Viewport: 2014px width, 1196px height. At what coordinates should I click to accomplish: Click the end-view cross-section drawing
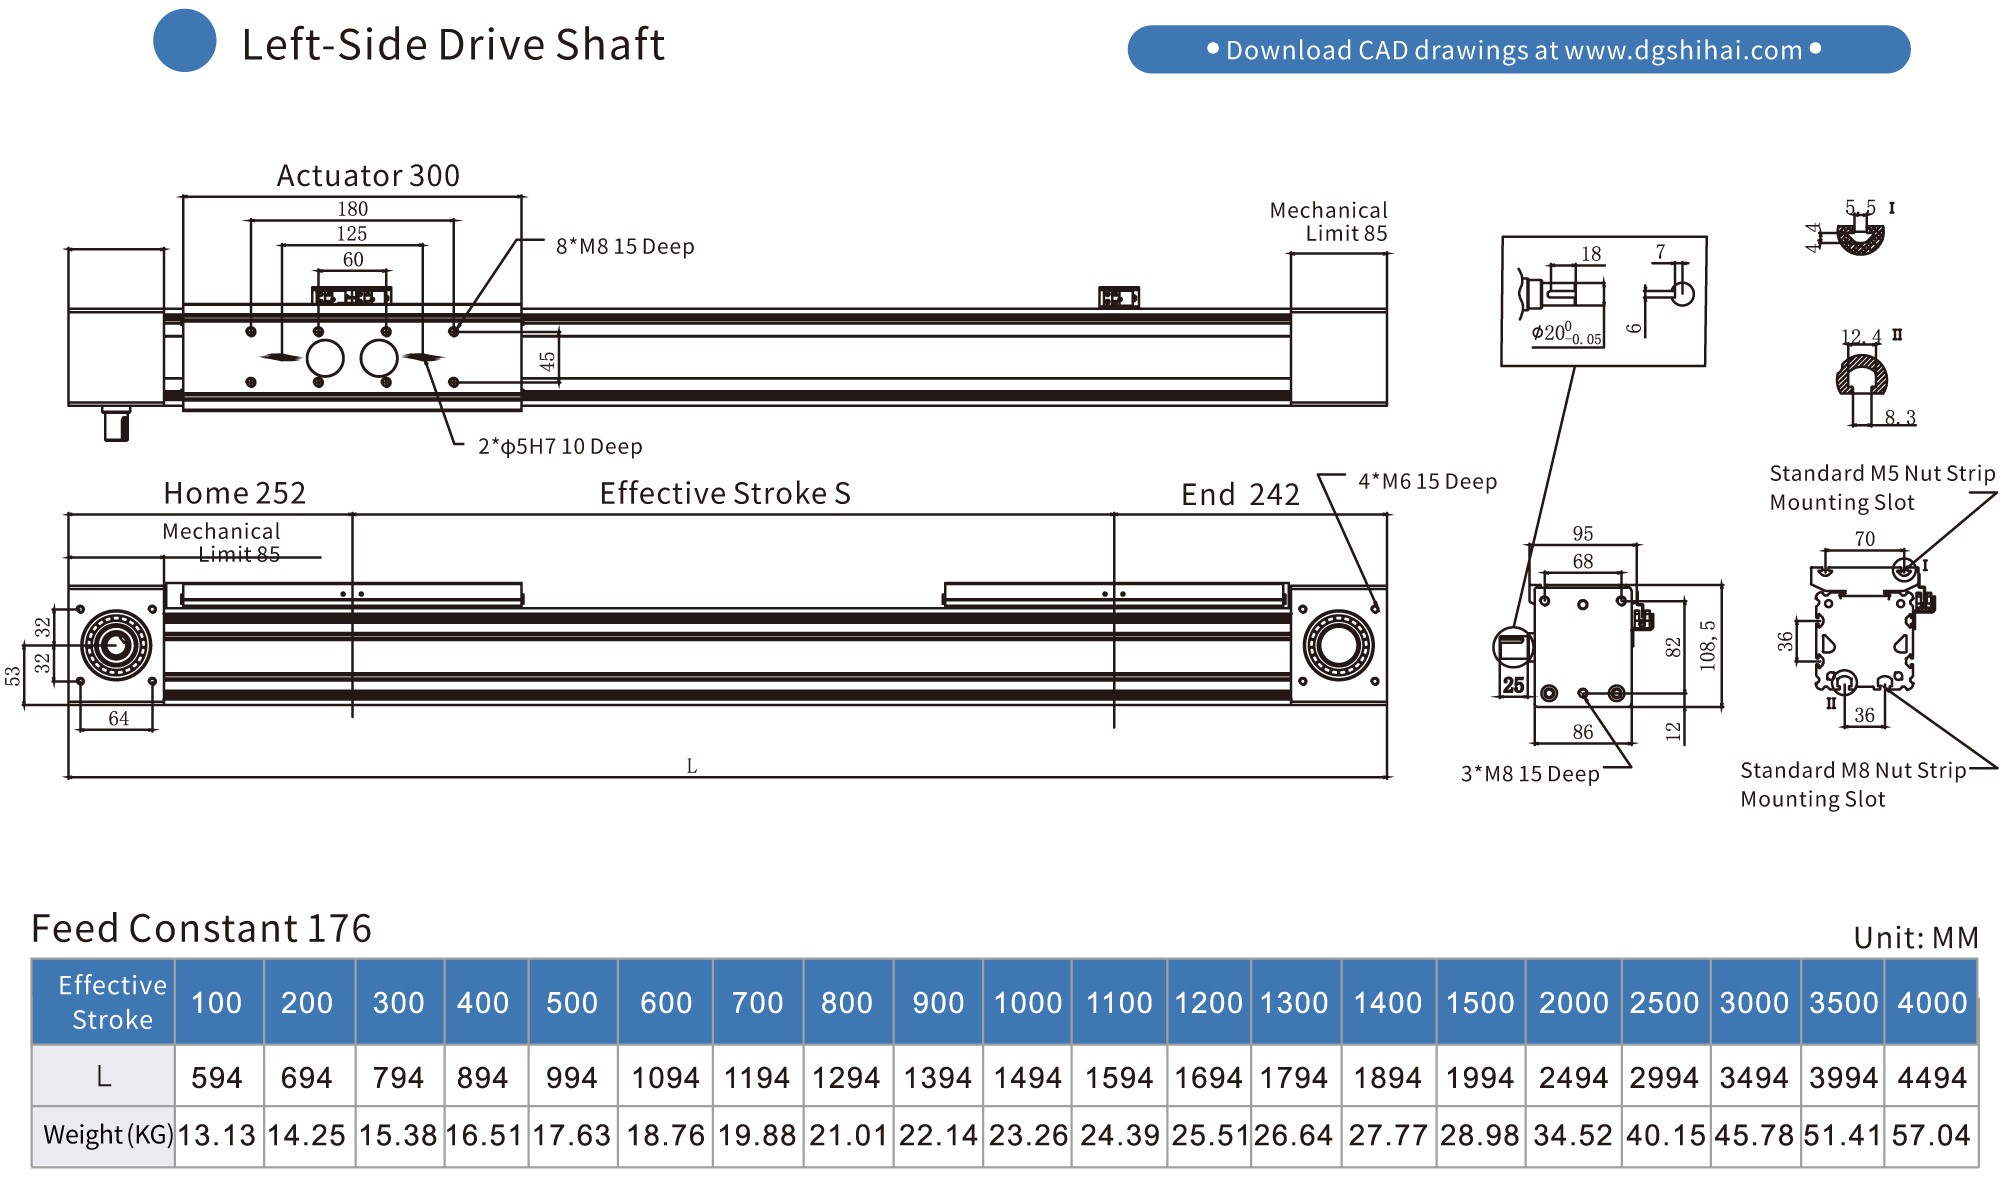tap(1583, 645)
